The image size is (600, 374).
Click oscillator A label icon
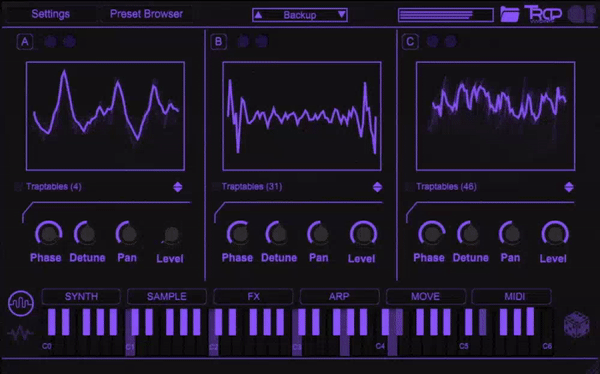click(25, 42)
